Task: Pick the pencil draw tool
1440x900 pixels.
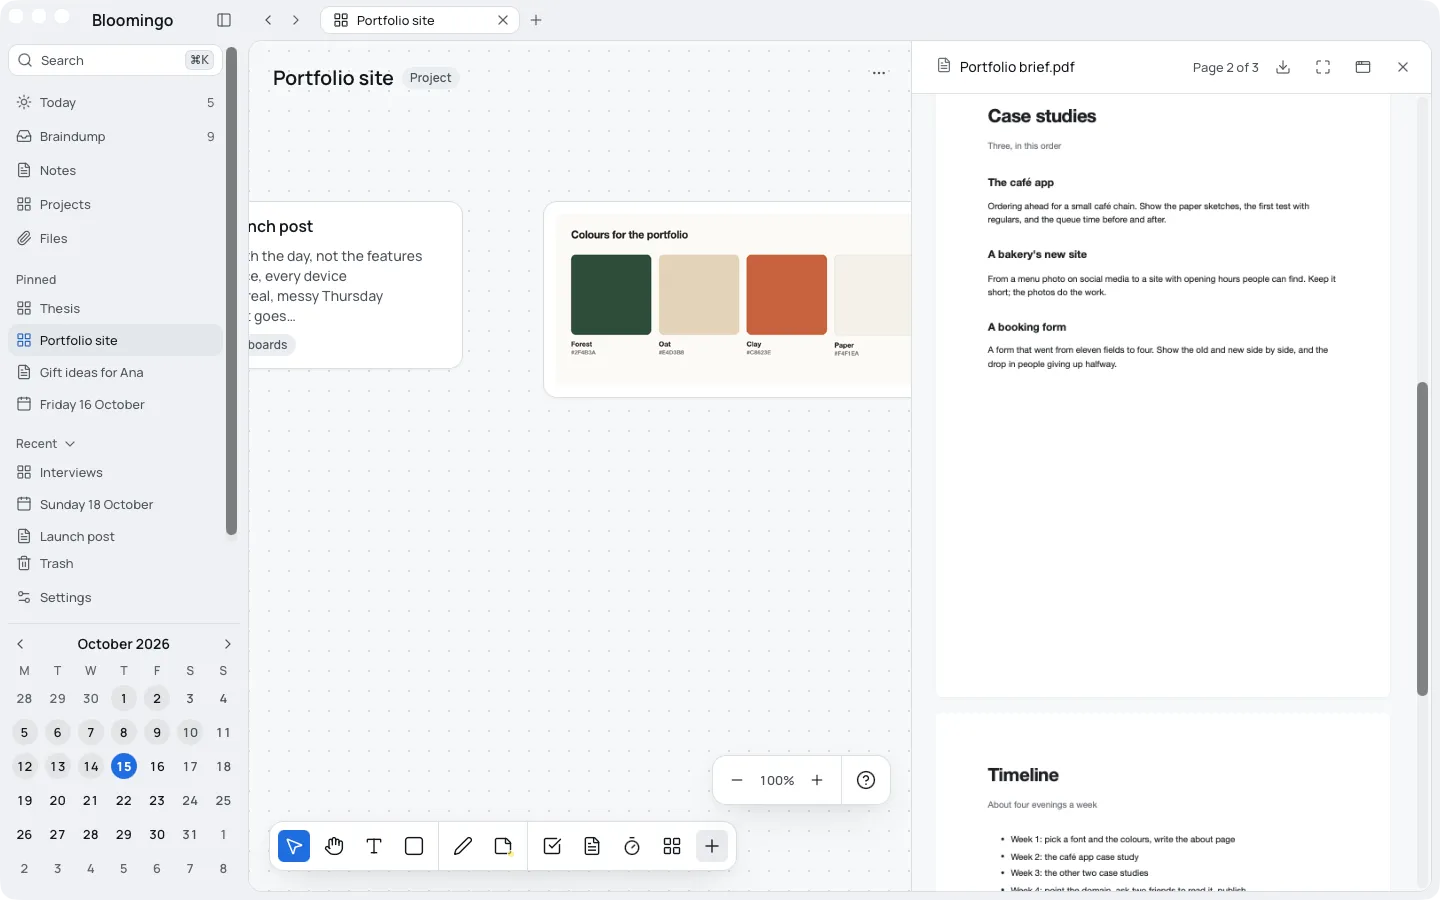Action: coord(463,846)
